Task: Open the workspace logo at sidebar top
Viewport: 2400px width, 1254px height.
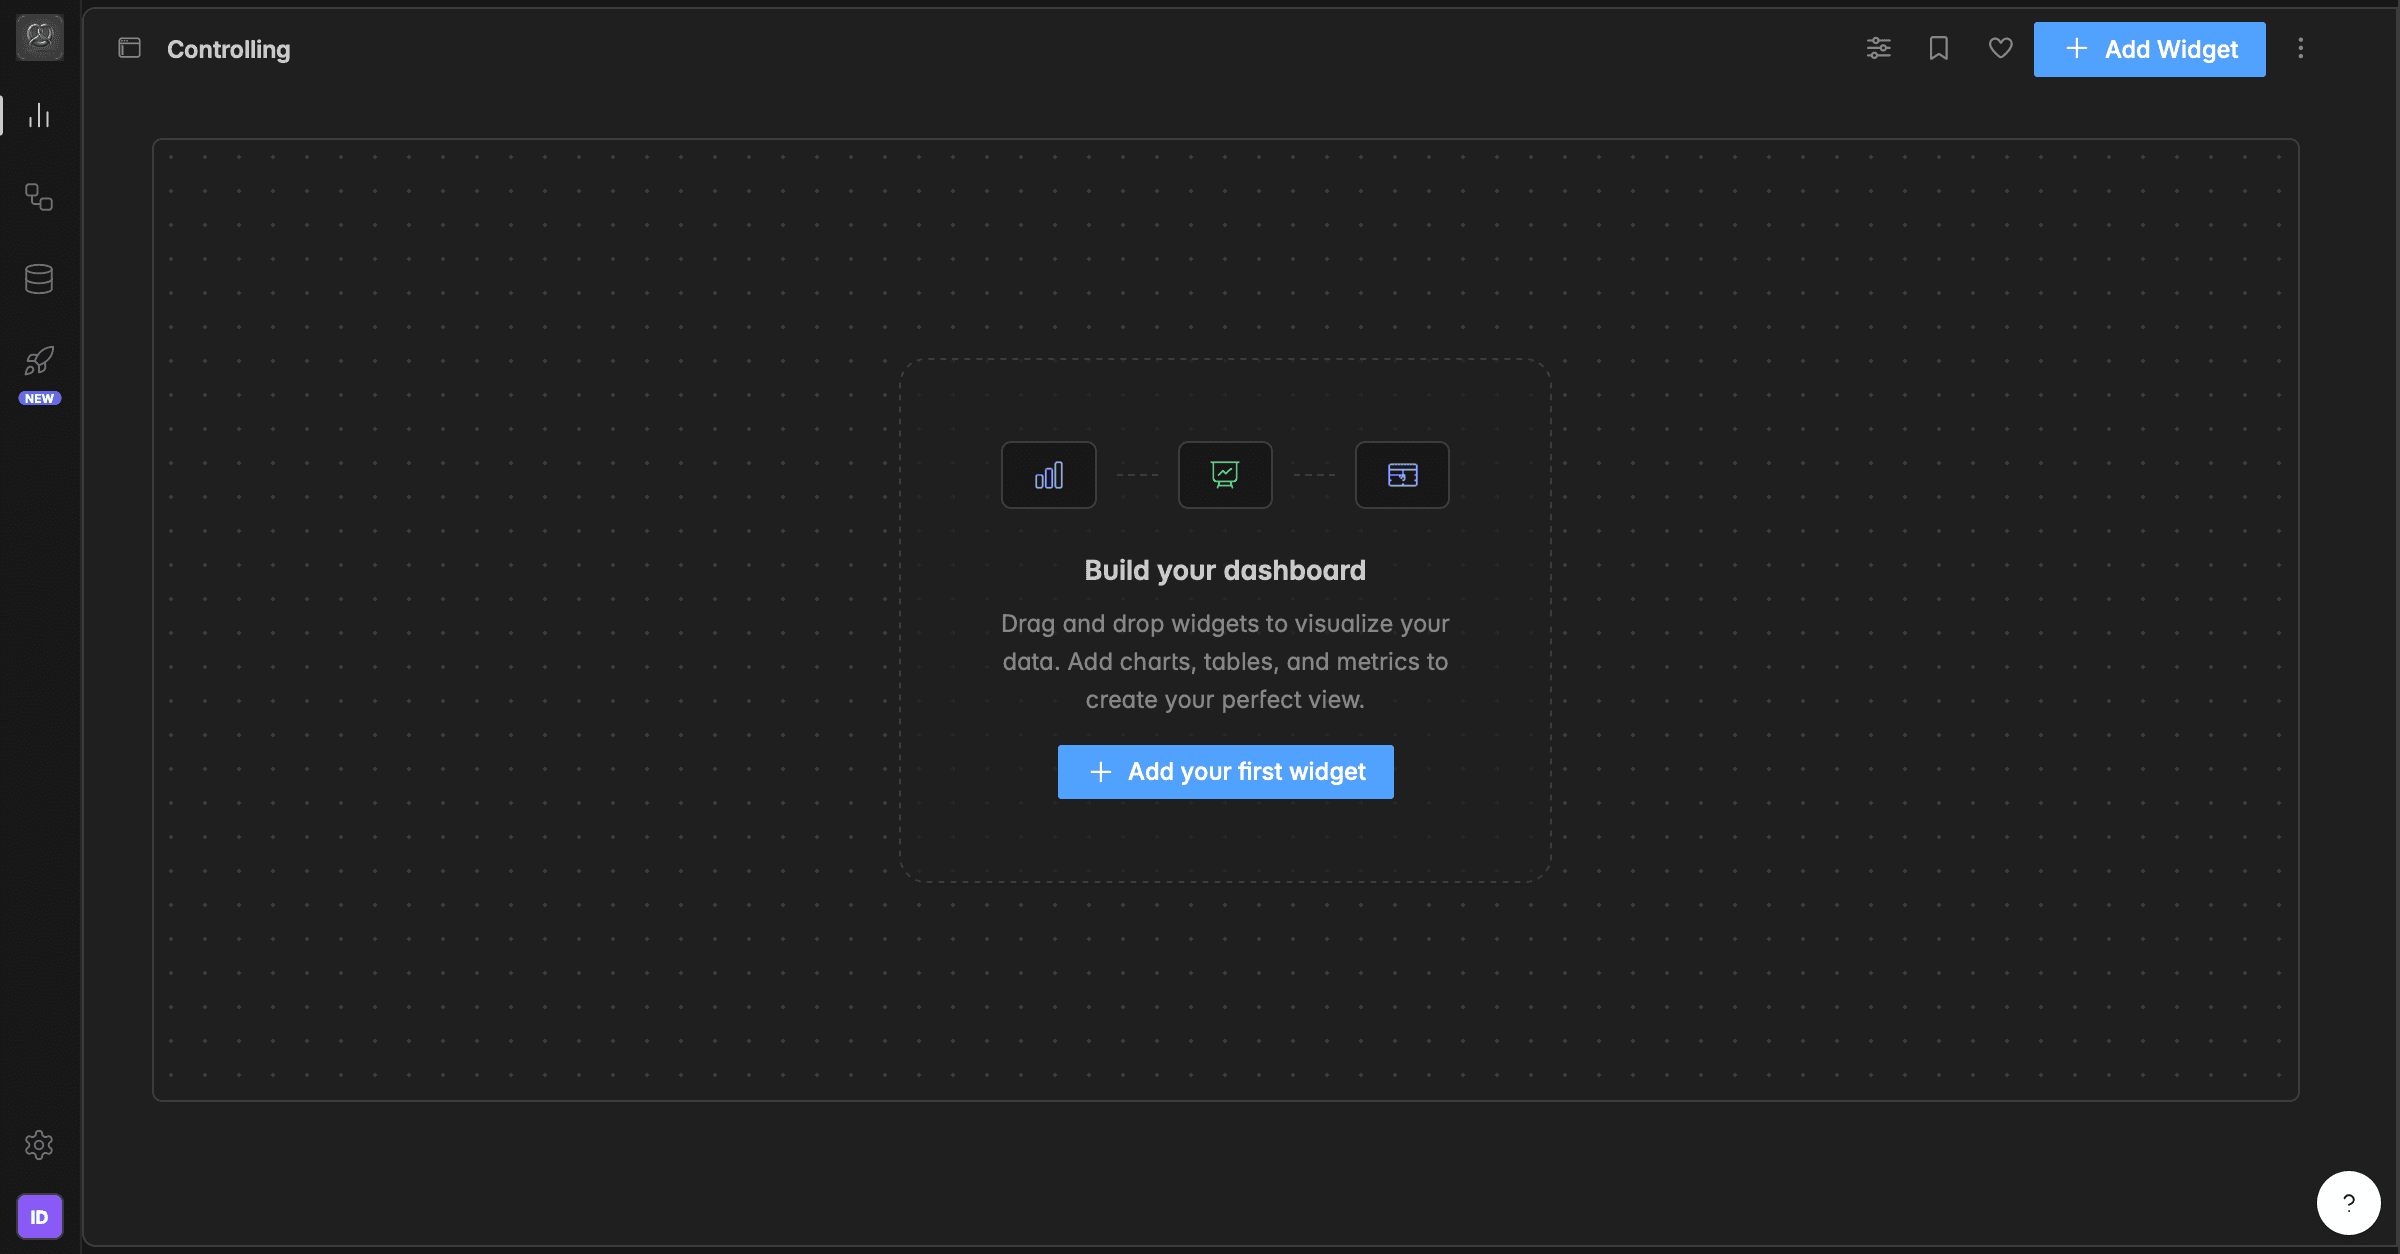Action: [40, 37]
